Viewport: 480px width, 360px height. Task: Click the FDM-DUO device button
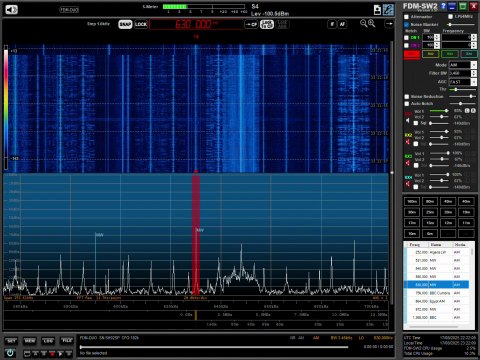[69, 10]
